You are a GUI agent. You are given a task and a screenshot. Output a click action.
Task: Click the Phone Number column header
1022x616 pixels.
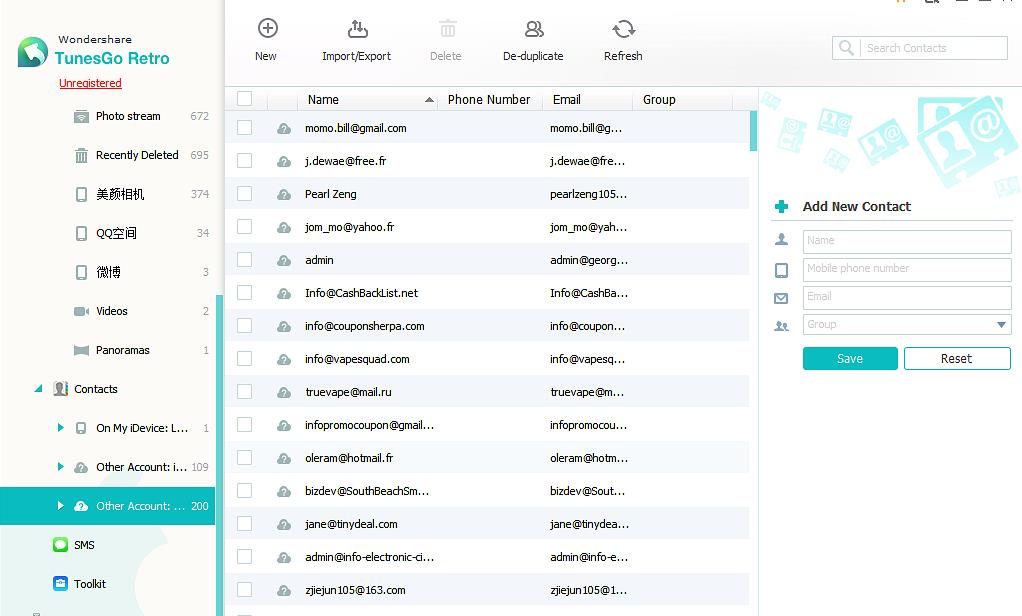click(489, 100)
